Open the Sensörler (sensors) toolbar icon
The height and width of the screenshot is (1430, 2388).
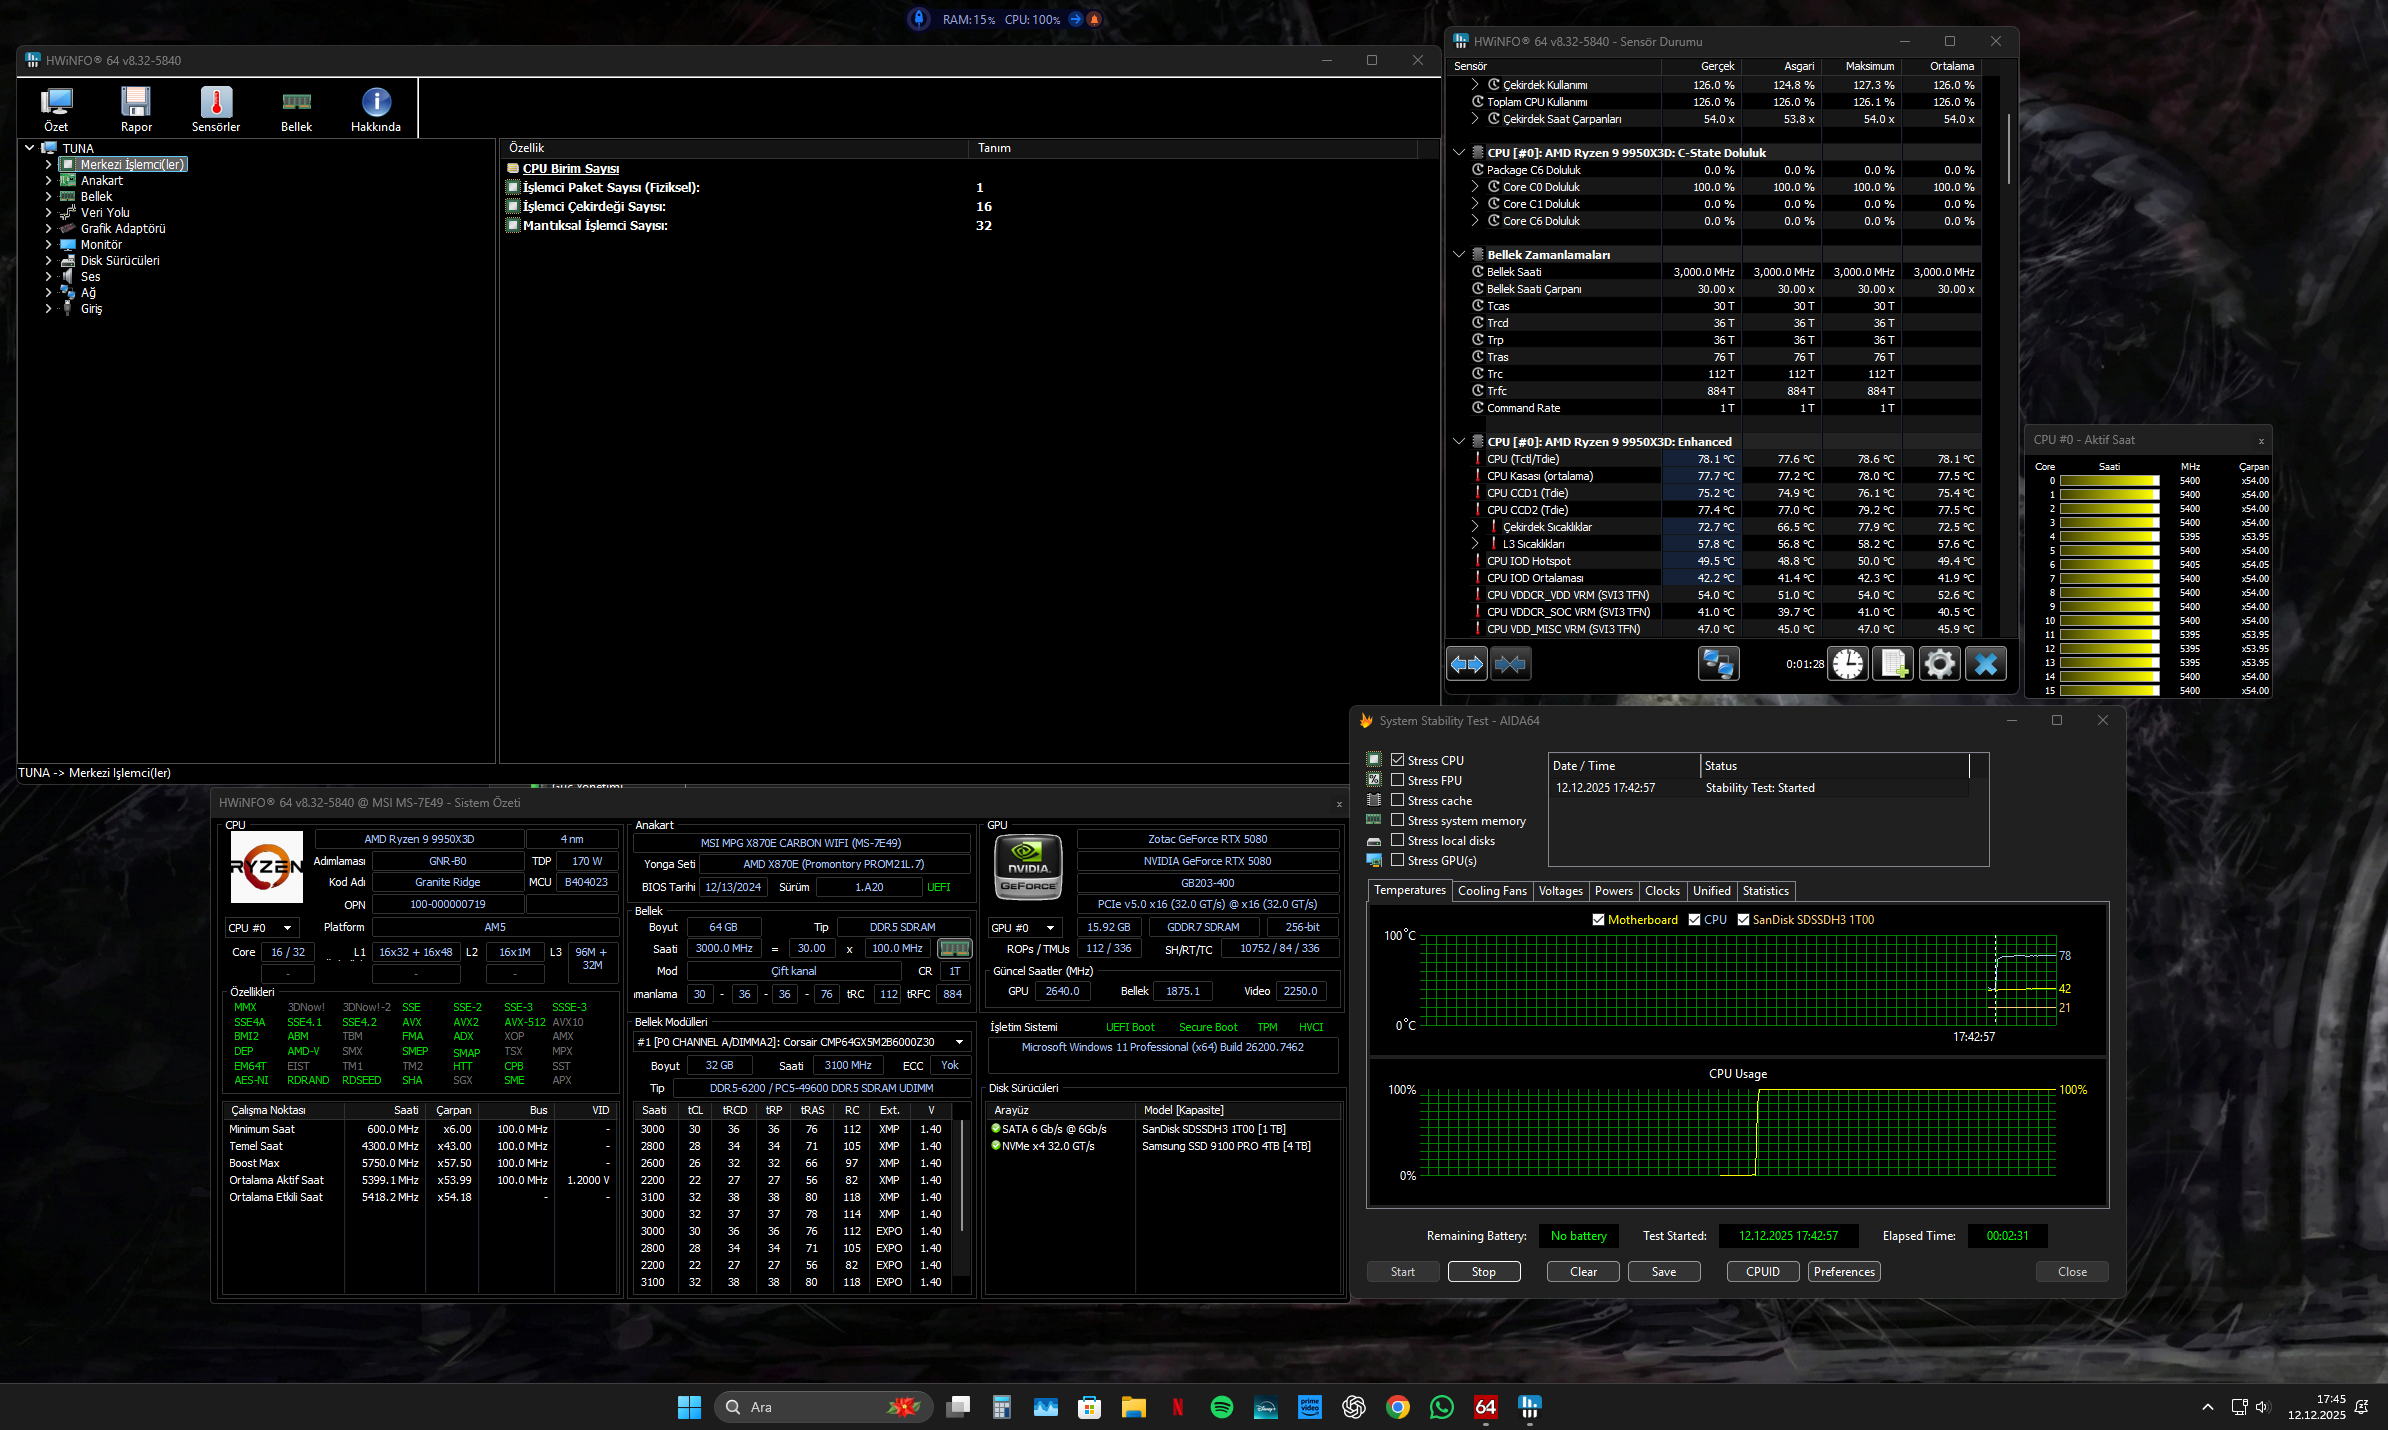(216, 108)
